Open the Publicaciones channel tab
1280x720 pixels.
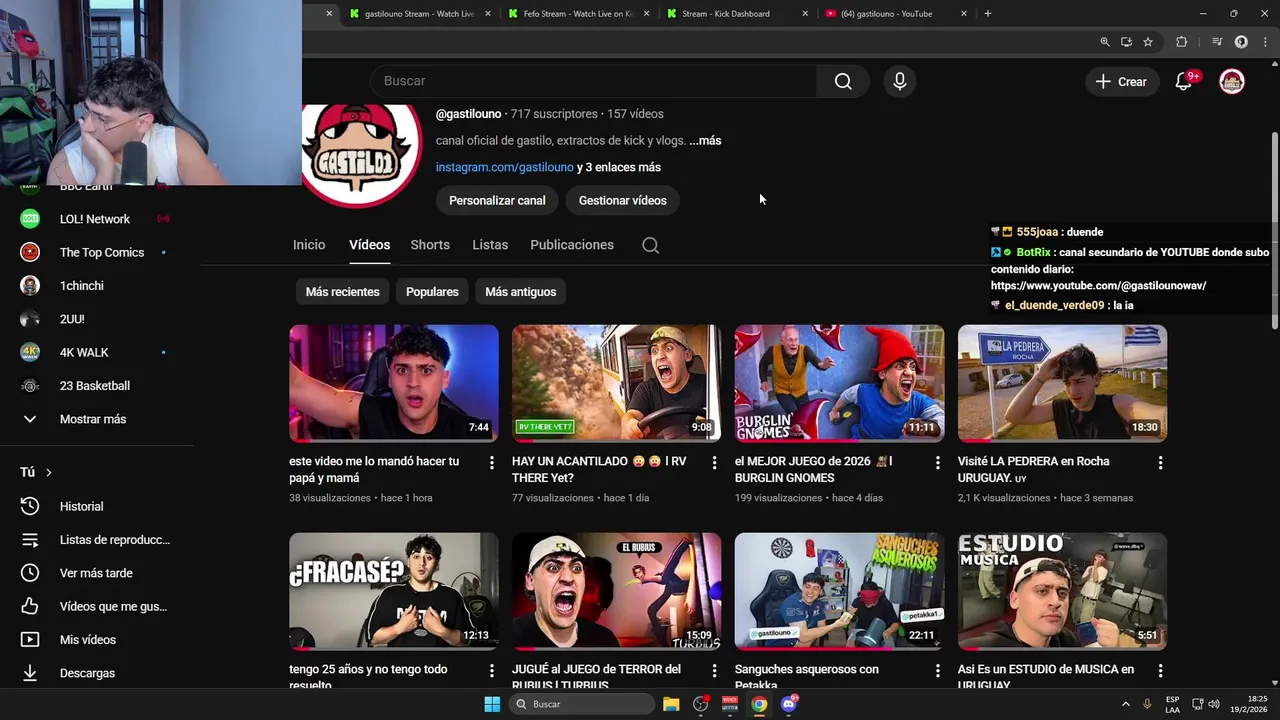pos(572,245)
